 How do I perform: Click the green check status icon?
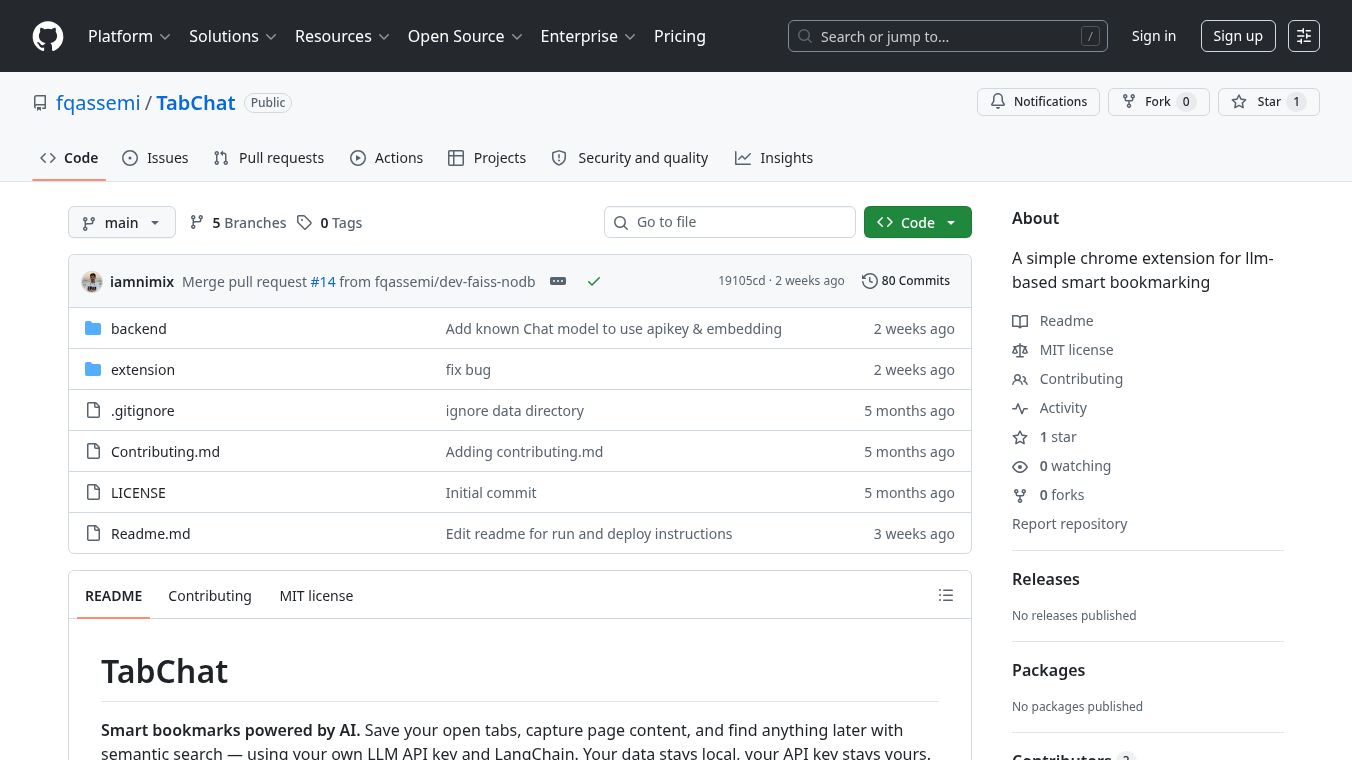594,282
